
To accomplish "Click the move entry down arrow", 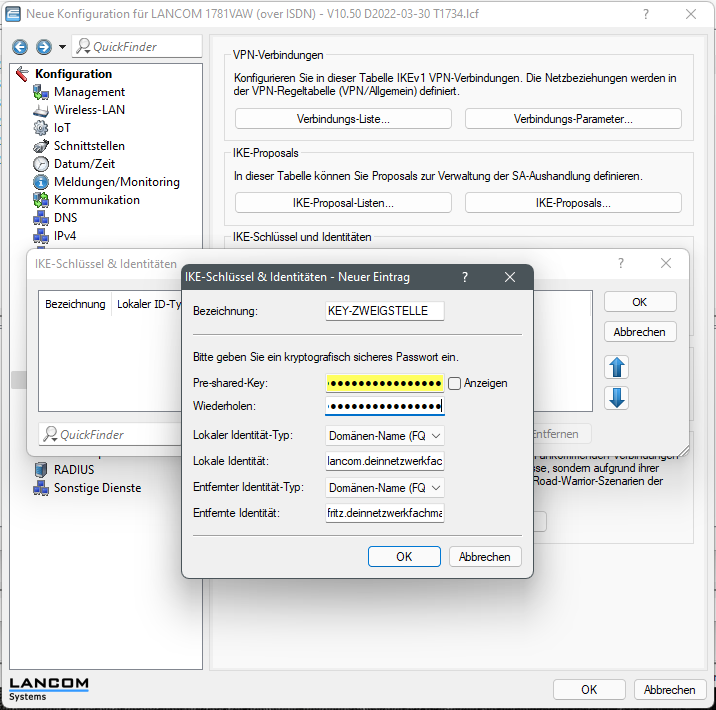I will coord(617,397).
